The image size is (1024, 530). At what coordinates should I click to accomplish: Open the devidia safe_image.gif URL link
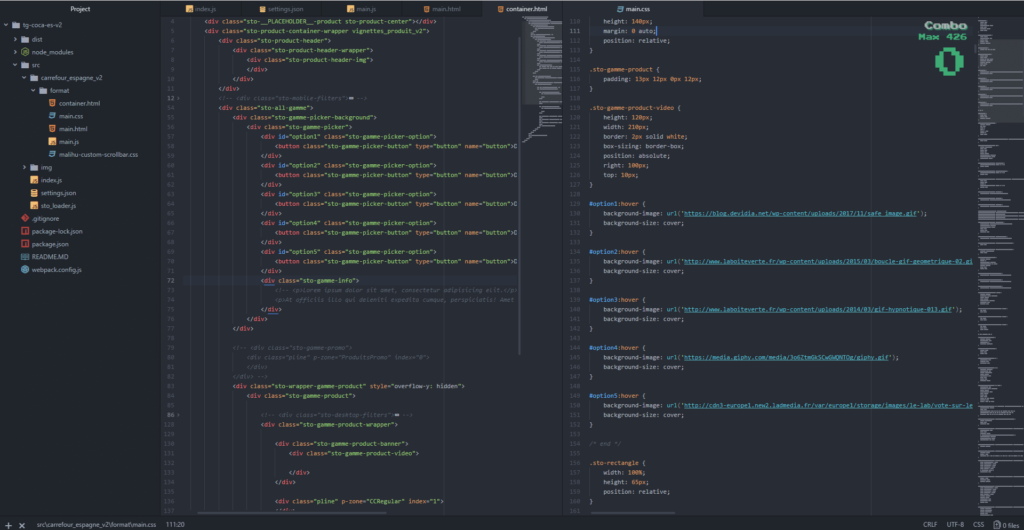point(803,213)
